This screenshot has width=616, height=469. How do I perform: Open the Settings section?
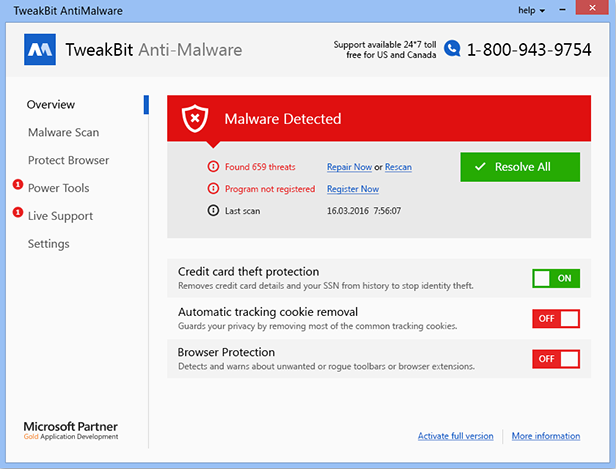(49, 244)
